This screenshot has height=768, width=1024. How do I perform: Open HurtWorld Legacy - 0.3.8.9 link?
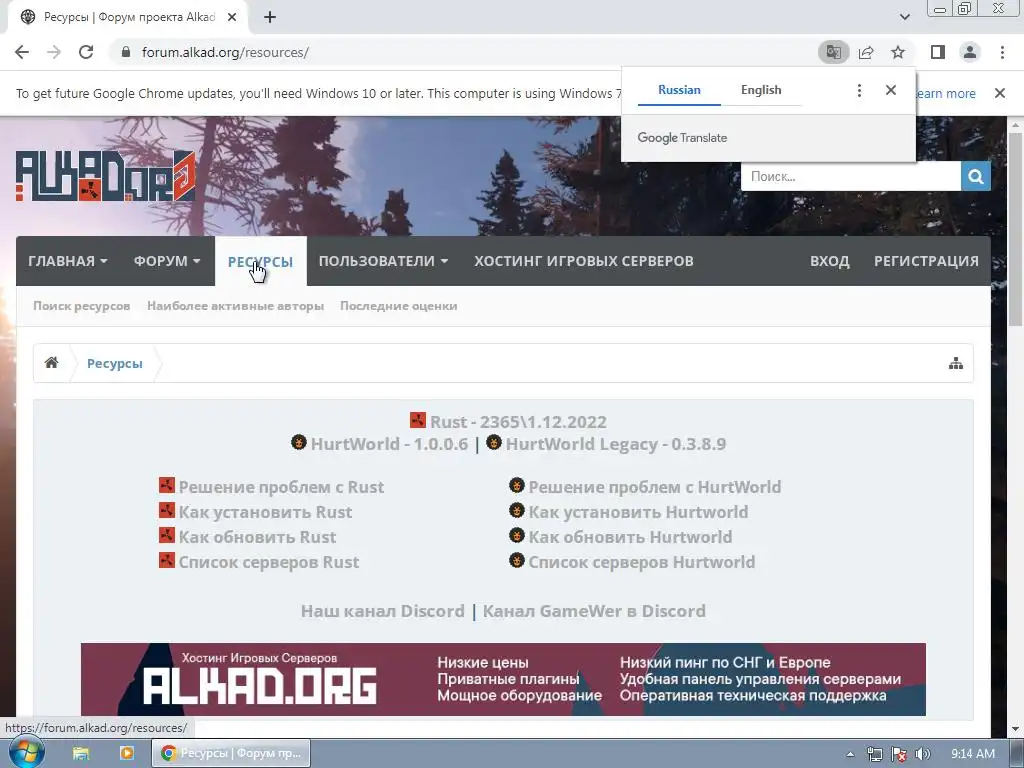[615, 444]
